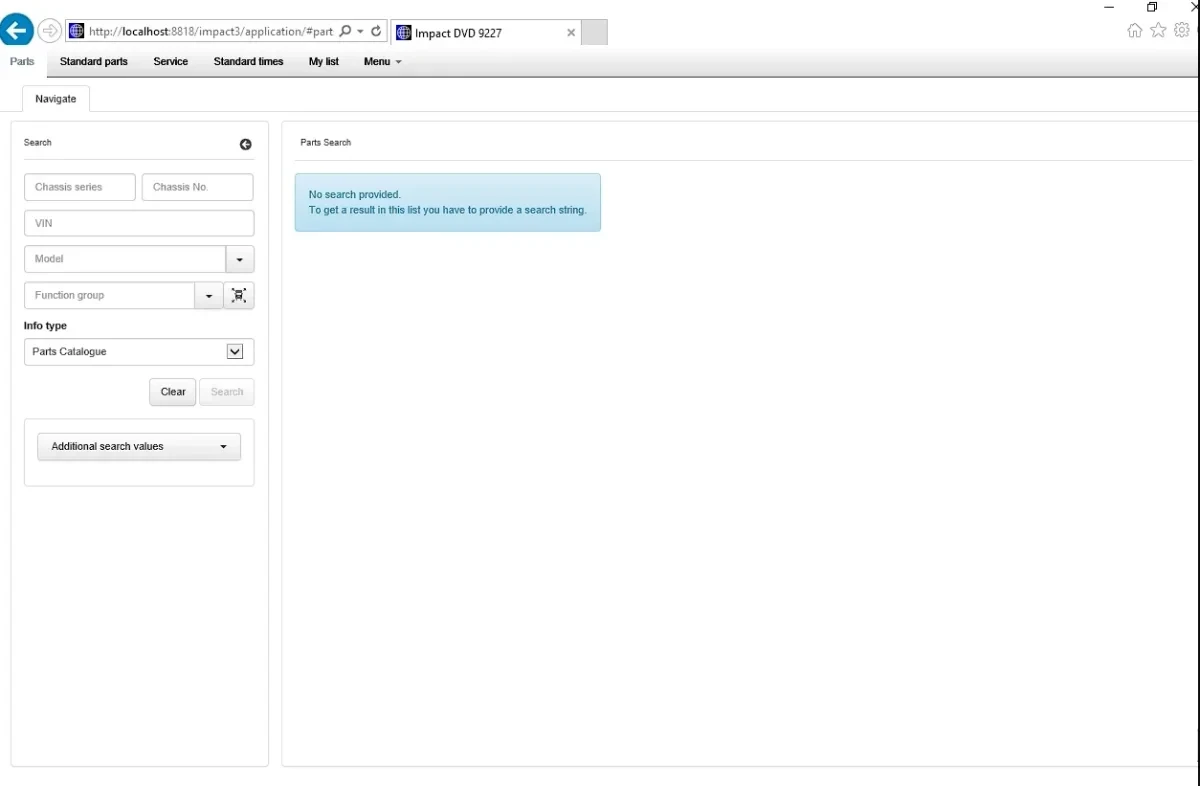Expand Additional search values dropdown

[139, 446]
